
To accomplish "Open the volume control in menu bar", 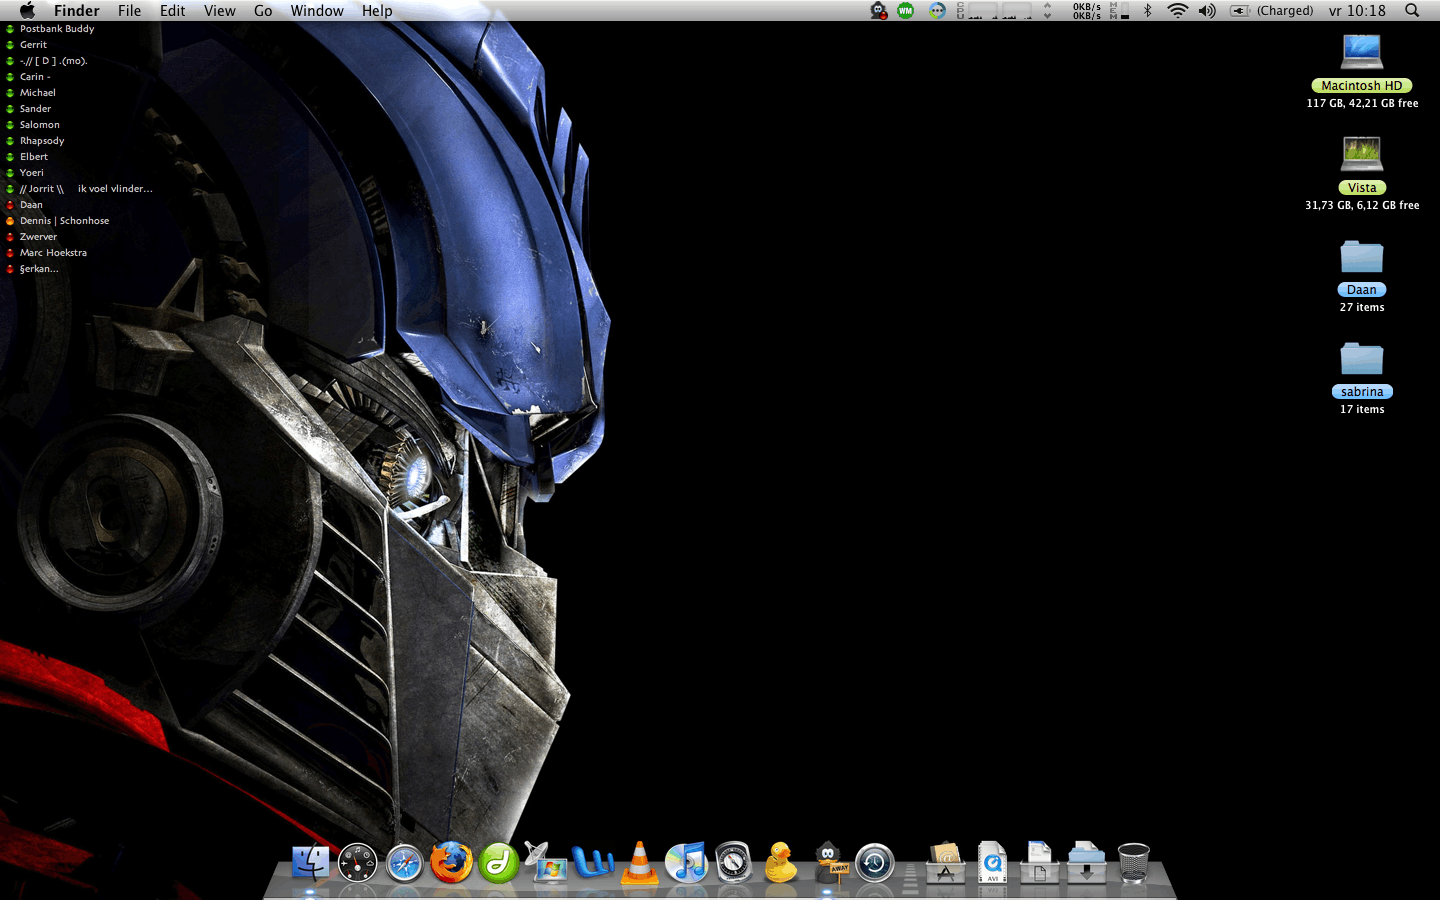I will (1207, 11).
